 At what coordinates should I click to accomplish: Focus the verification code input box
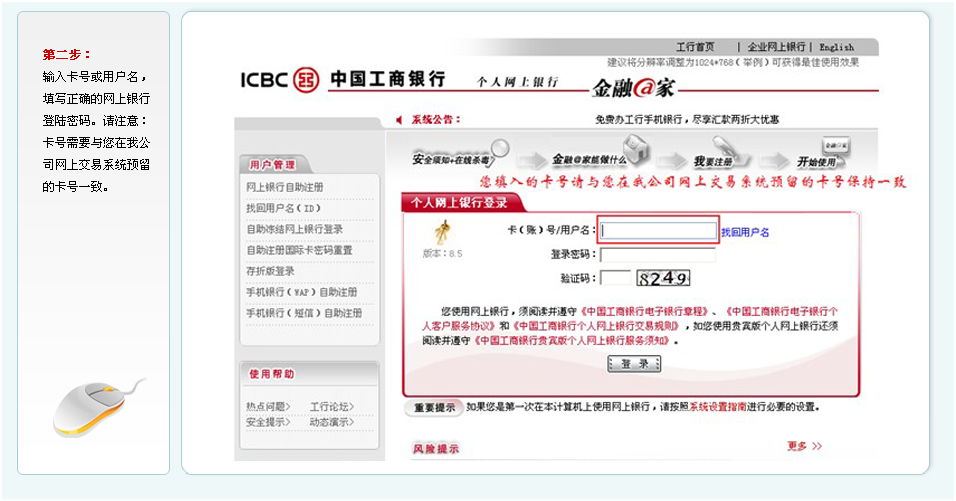pyautogui.click(x=616, y=278)
